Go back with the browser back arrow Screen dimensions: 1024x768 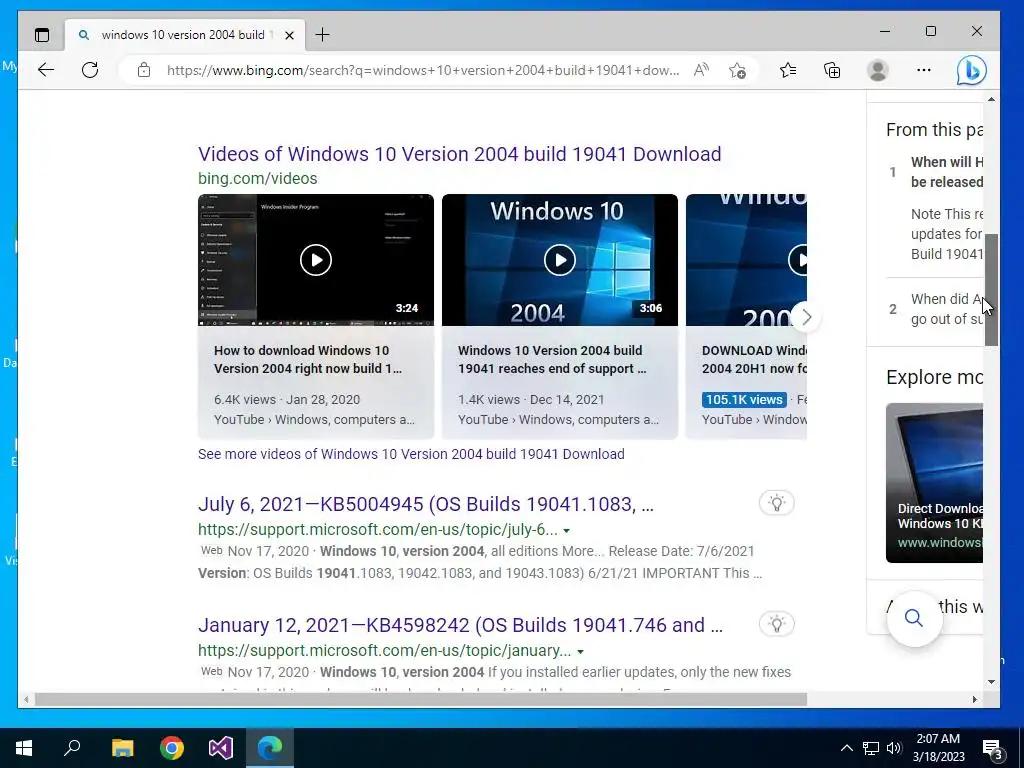tap(46, 70)
